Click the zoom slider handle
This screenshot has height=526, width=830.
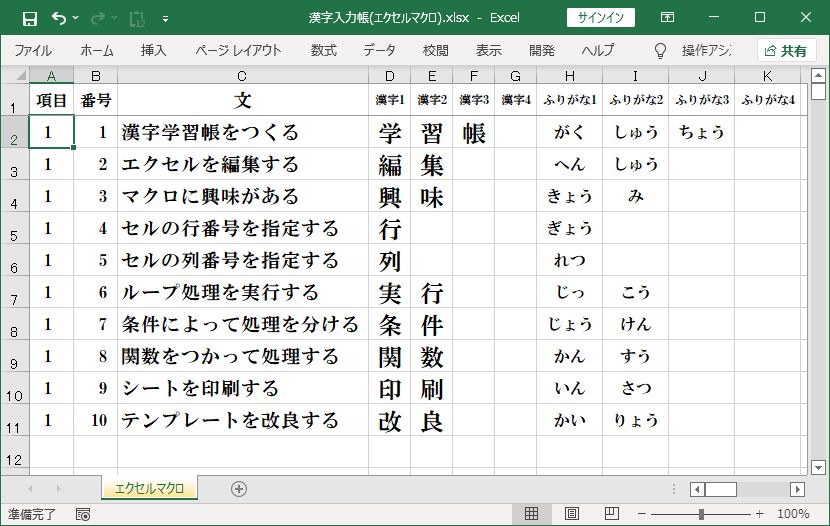pyautogui.click(x=701, y=514)
